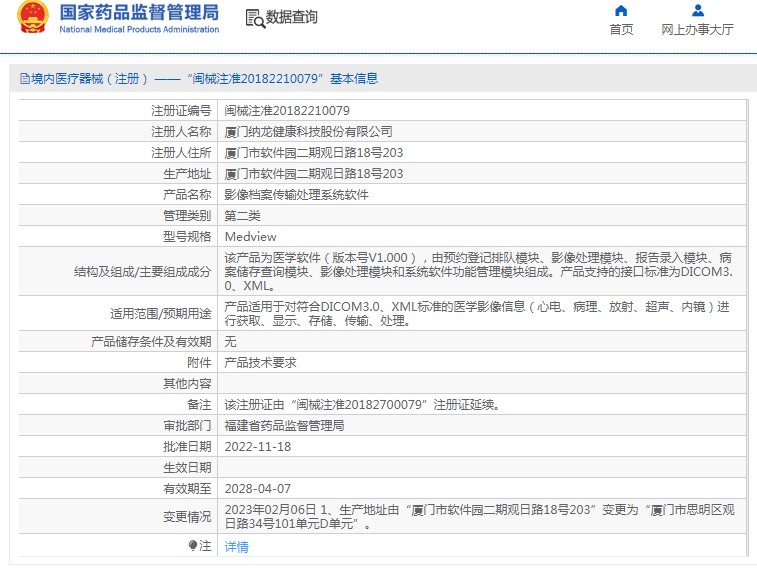
Task: Open the 详情 link
Action: pos(236,547)
